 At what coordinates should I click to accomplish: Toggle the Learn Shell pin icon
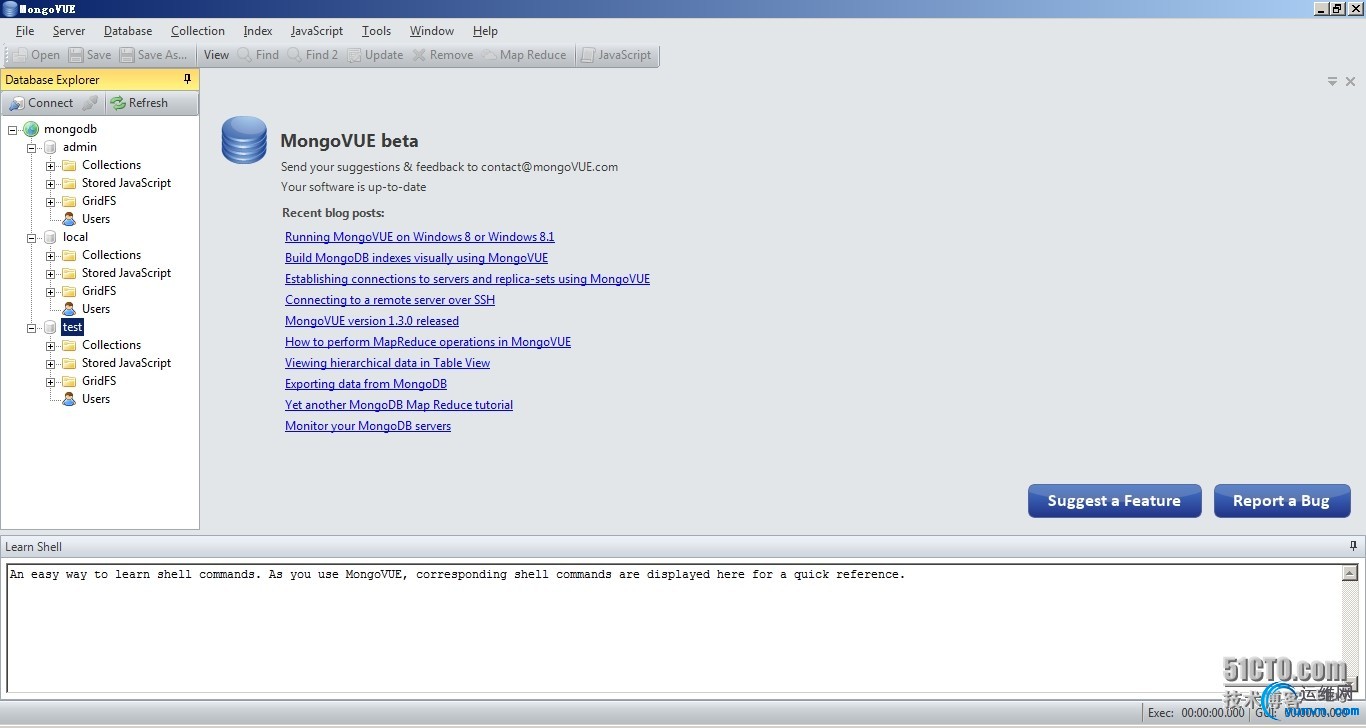click(x=1353, y=546)
